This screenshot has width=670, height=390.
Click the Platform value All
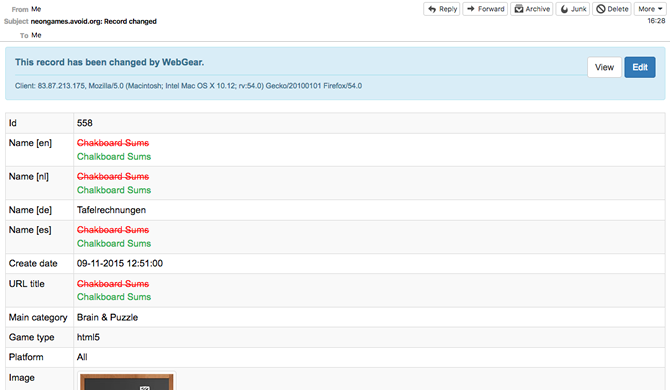point(82,357)
